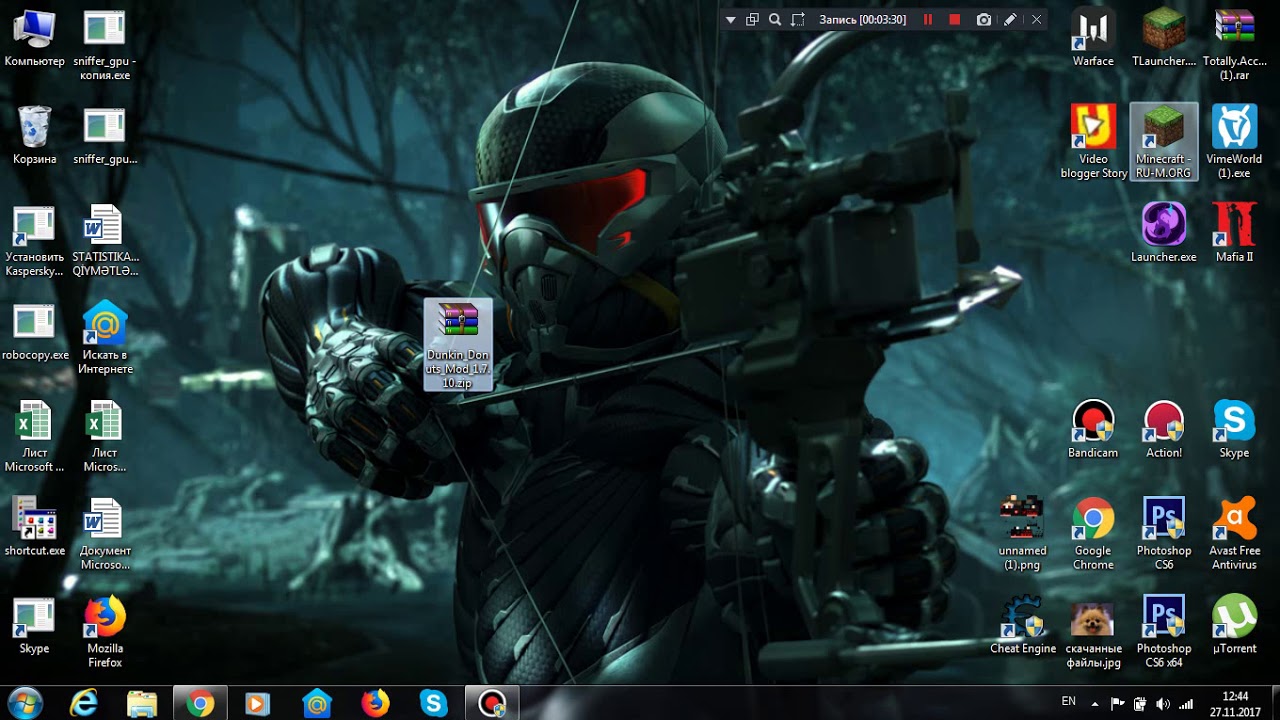This screenshot has width=1280, height=720.
Task: Stop the recording with the red square
Action: click(955, 19)
